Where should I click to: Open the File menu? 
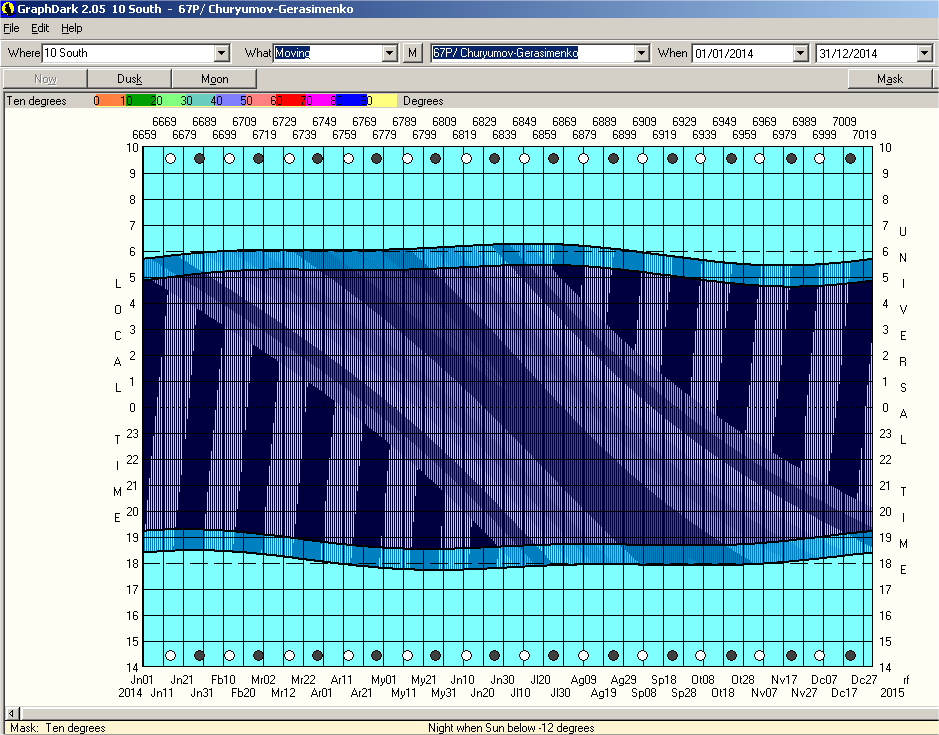pos(12,28)
